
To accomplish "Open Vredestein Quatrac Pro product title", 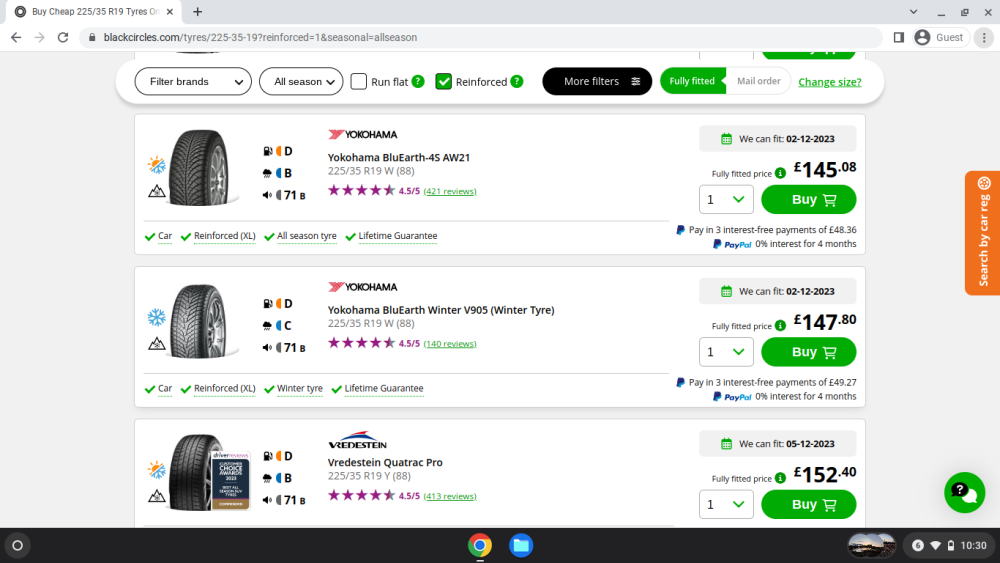I will point(385,462).
